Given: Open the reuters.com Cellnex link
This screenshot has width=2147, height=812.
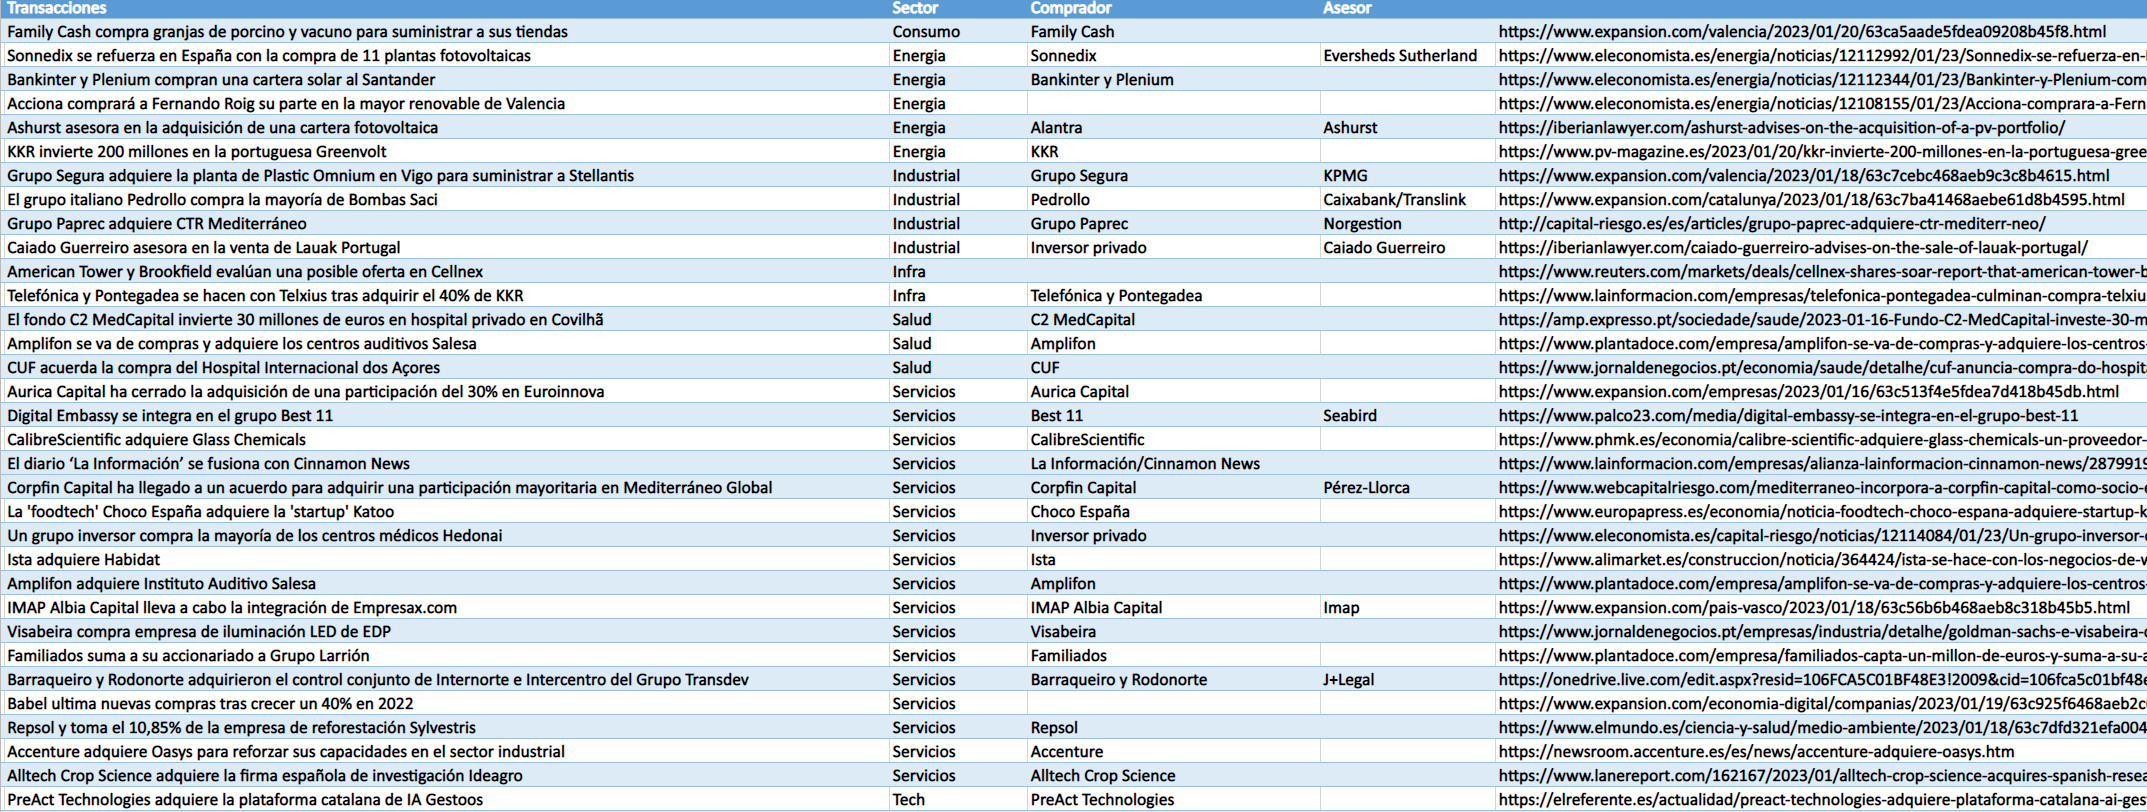Looking at the screenshot, I should coord(1822,272).
